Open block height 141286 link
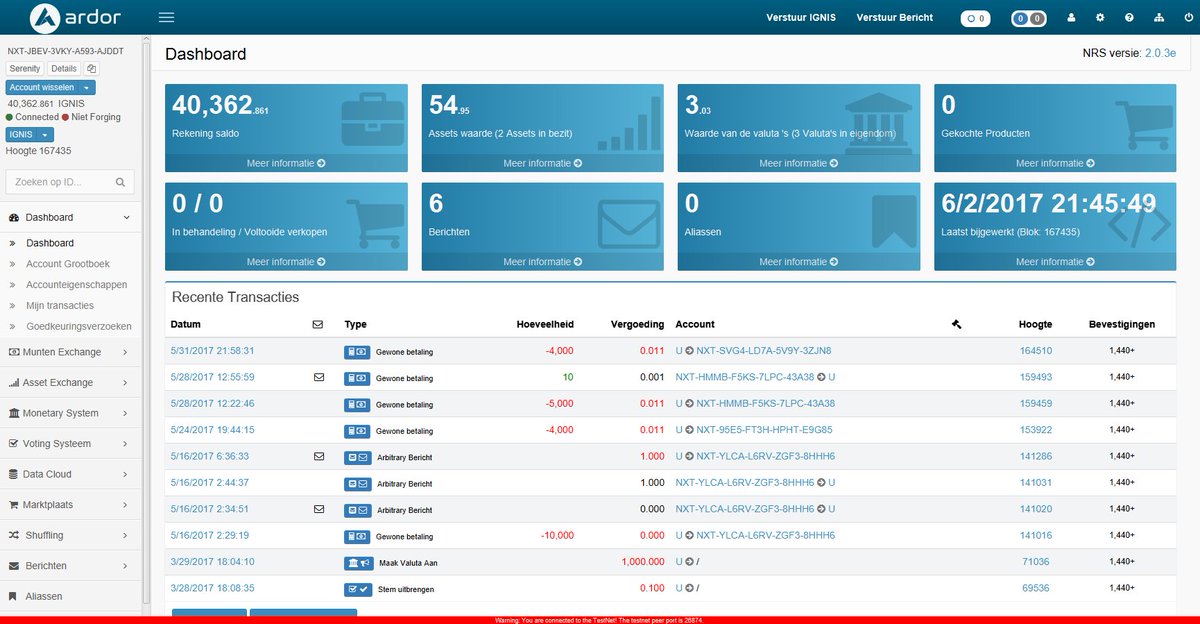Screen dimensions: 1200x624 (x=1035, y=456)
